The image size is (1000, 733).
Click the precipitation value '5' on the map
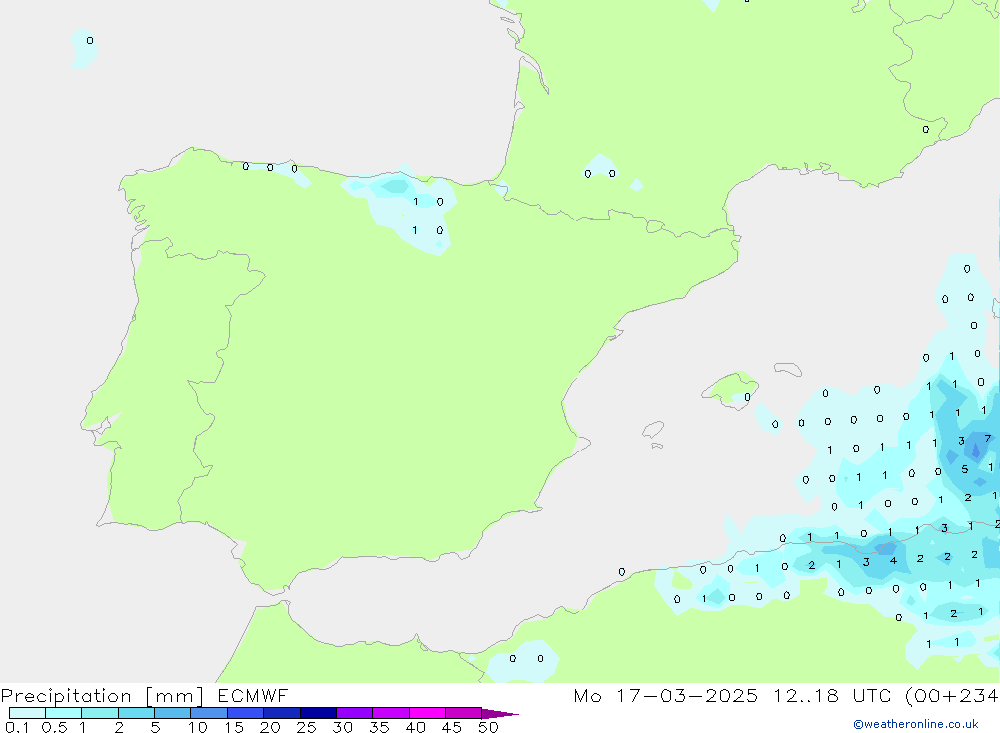(x=964, y=469)
